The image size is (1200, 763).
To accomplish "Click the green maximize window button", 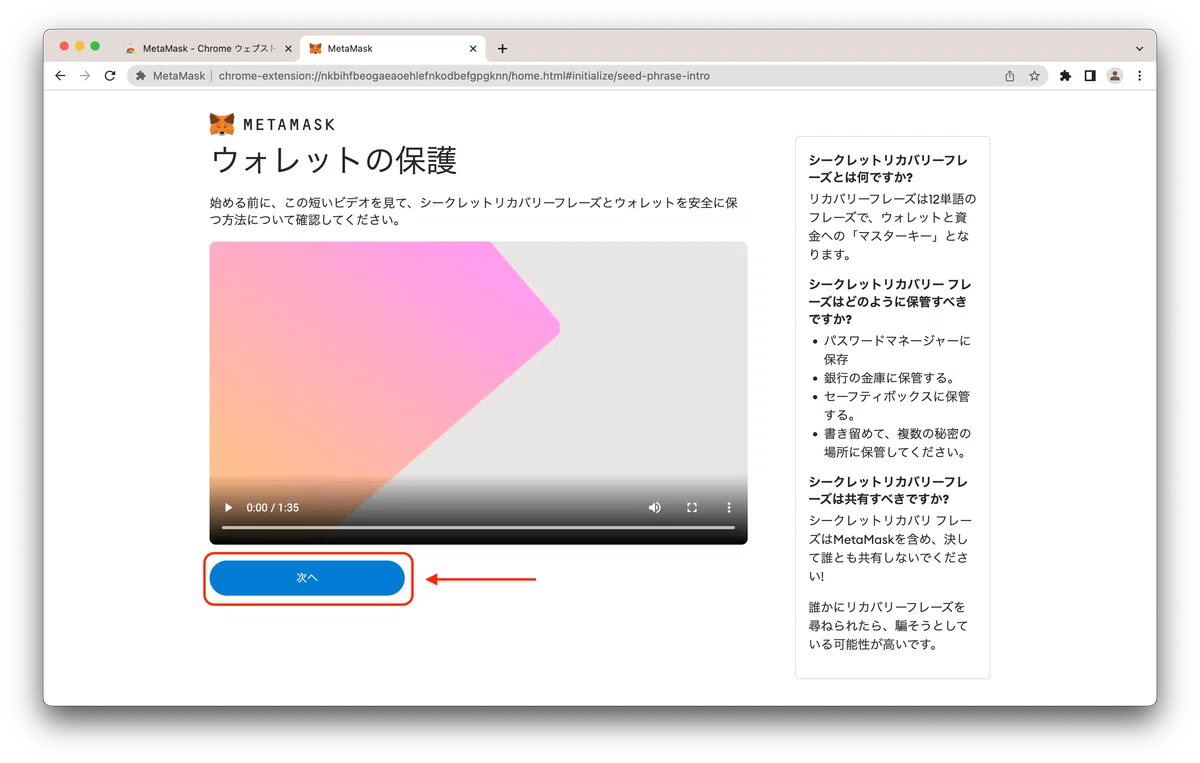I will [95, 46].
